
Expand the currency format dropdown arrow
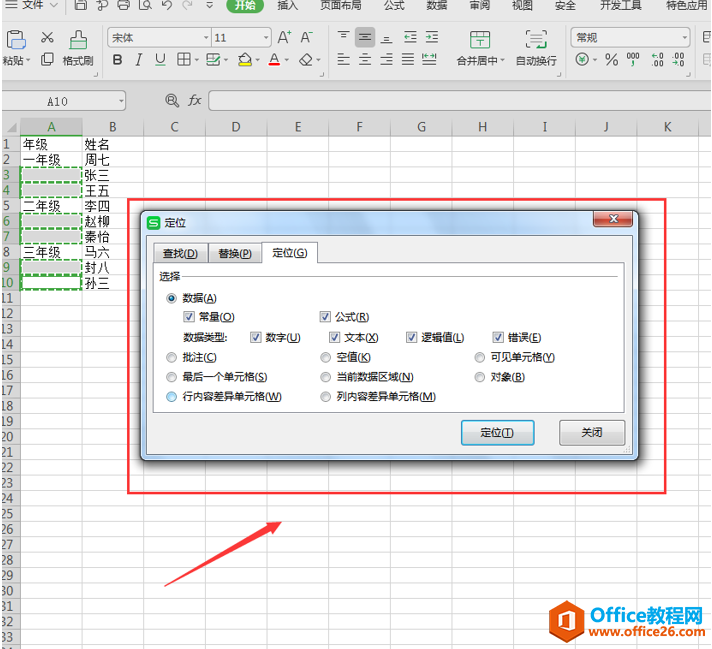594,60
